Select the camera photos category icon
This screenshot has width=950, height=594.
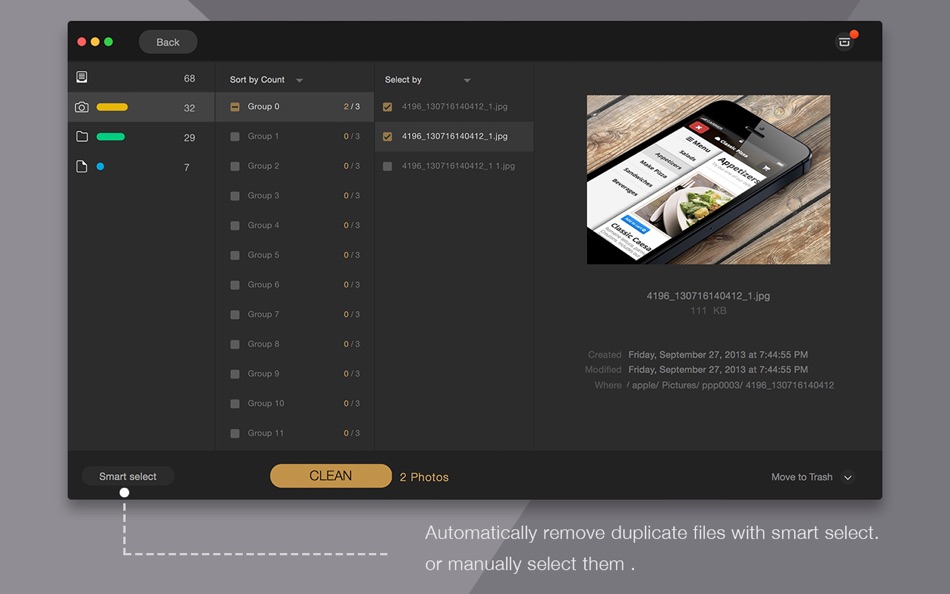(82, 107)
